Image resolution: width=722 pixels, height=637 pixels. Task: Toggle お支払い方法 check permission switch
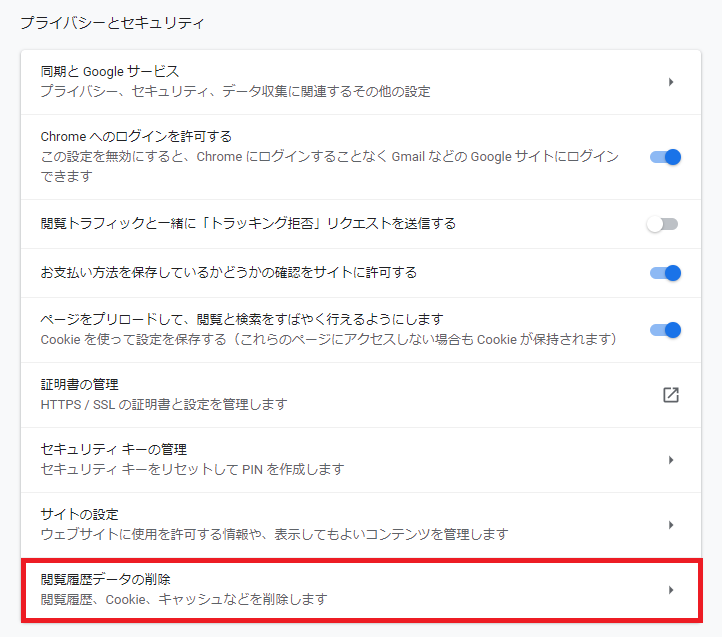(x=665, y=273)
